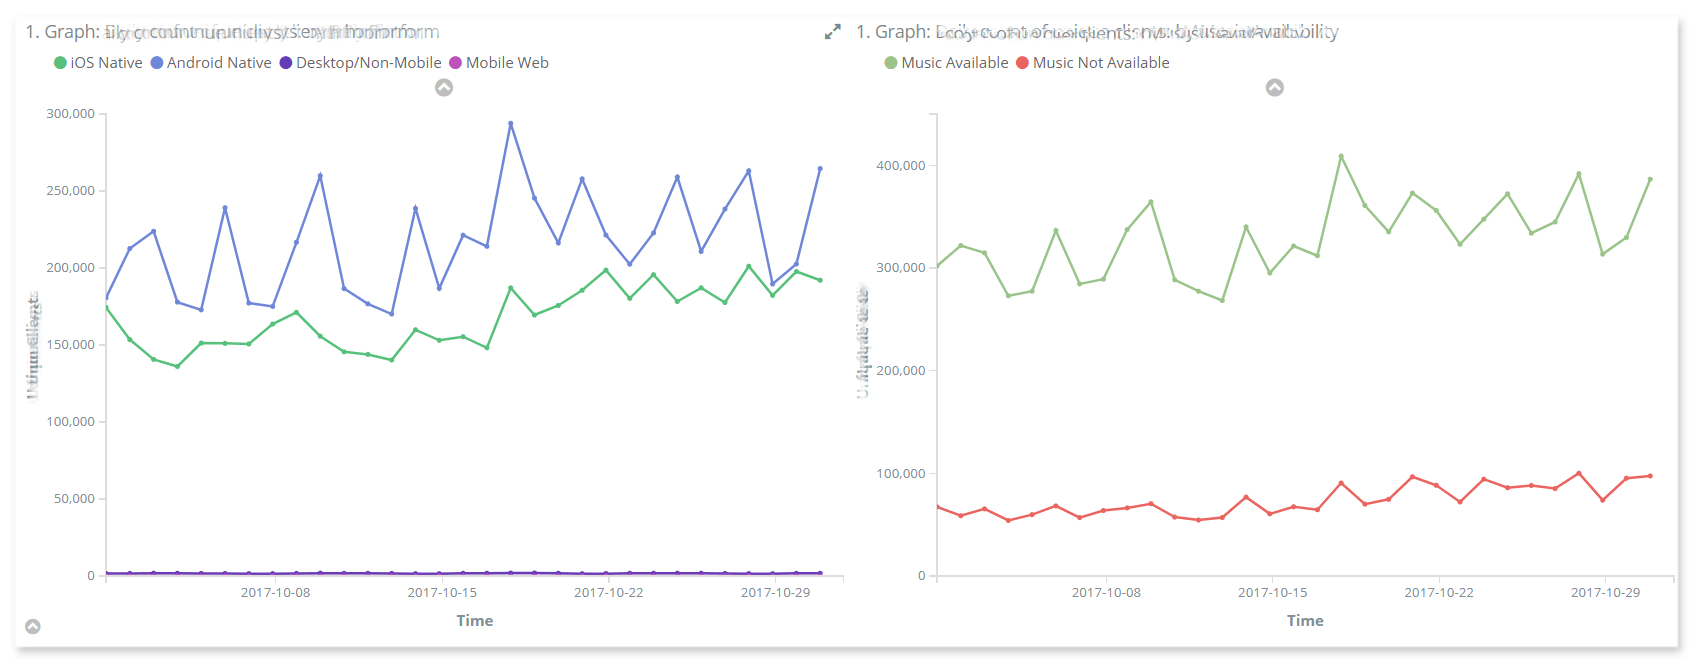This screenshot has height=662, width=1695.
Task: Toggle the Mobile Web legend entry
Action: 499,63
